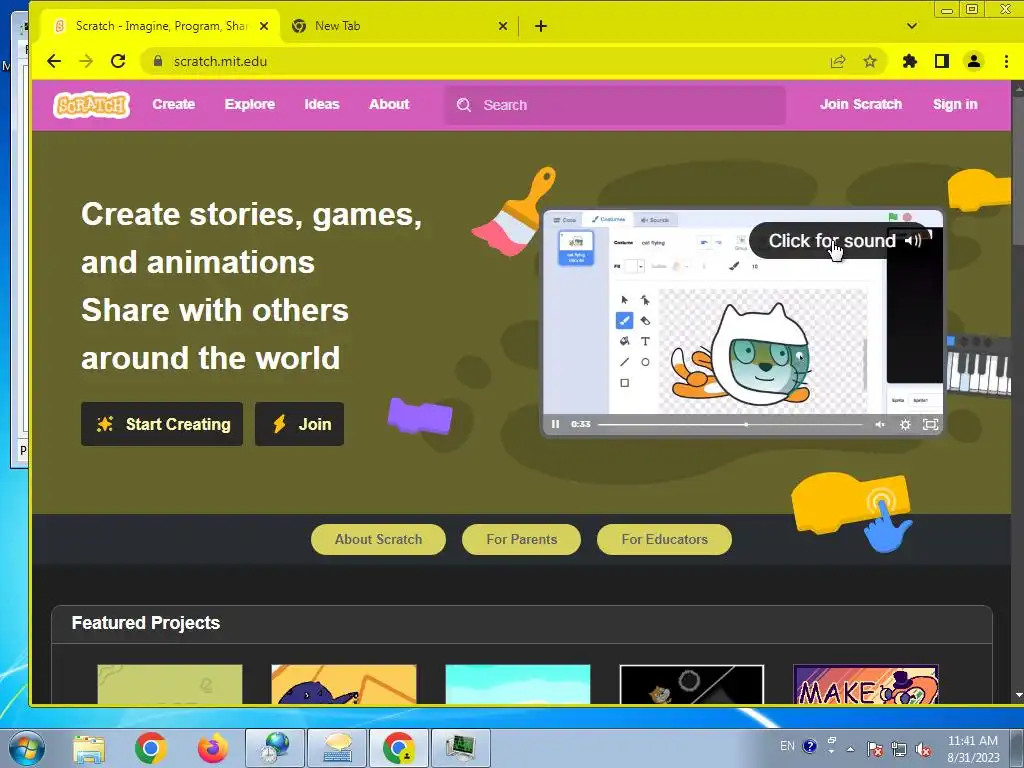The width and height of the screenshot is (1024, 768).
Task: Toggle the browser side panel icon
Action: (942, 61)
